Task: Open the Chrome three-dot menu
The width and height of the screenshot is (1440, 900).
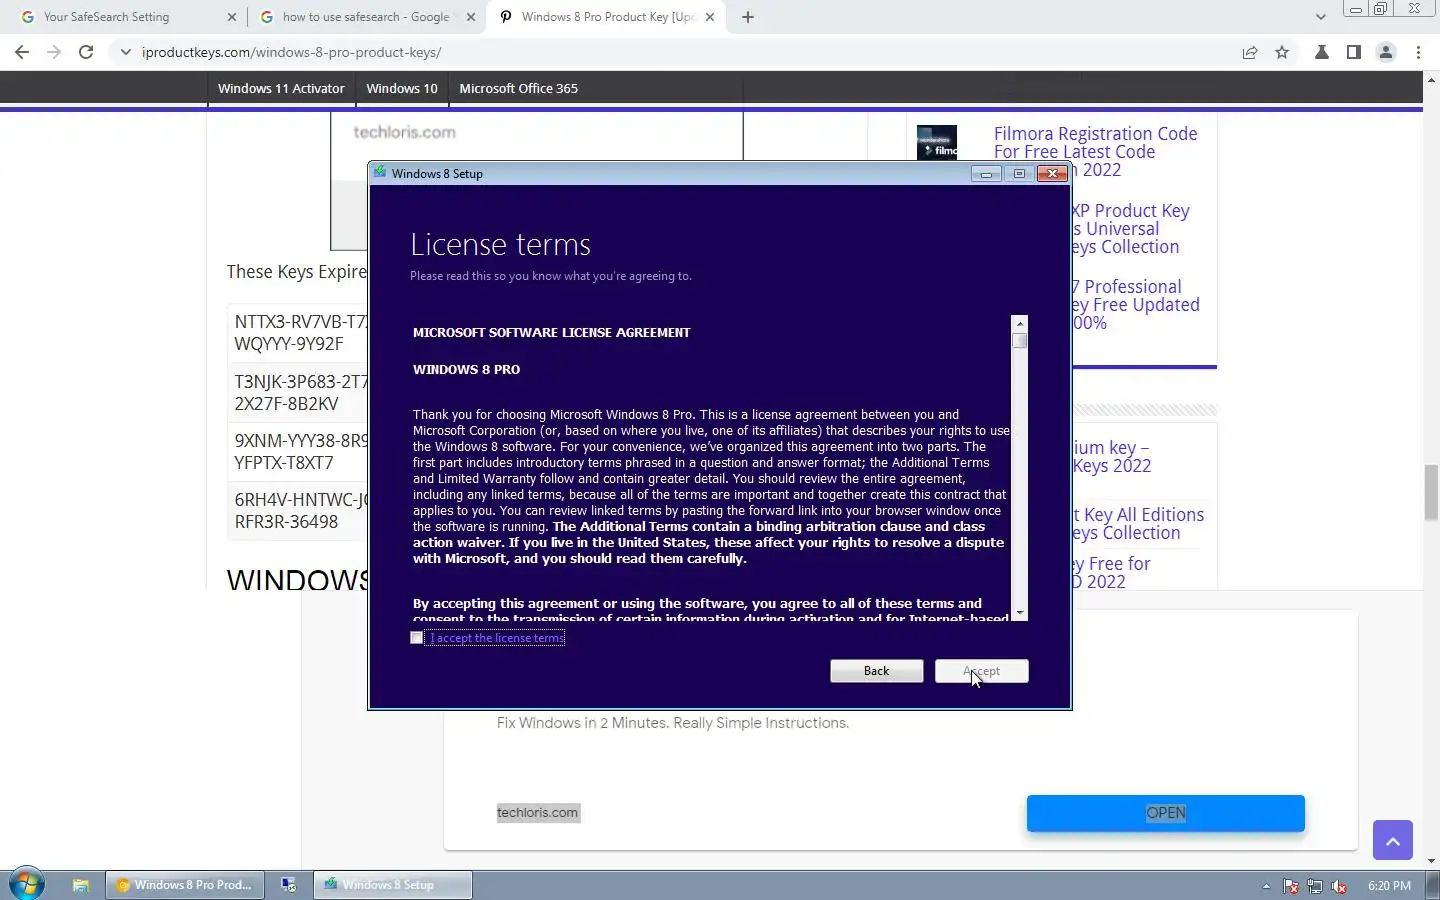Action: point(1418,52)
